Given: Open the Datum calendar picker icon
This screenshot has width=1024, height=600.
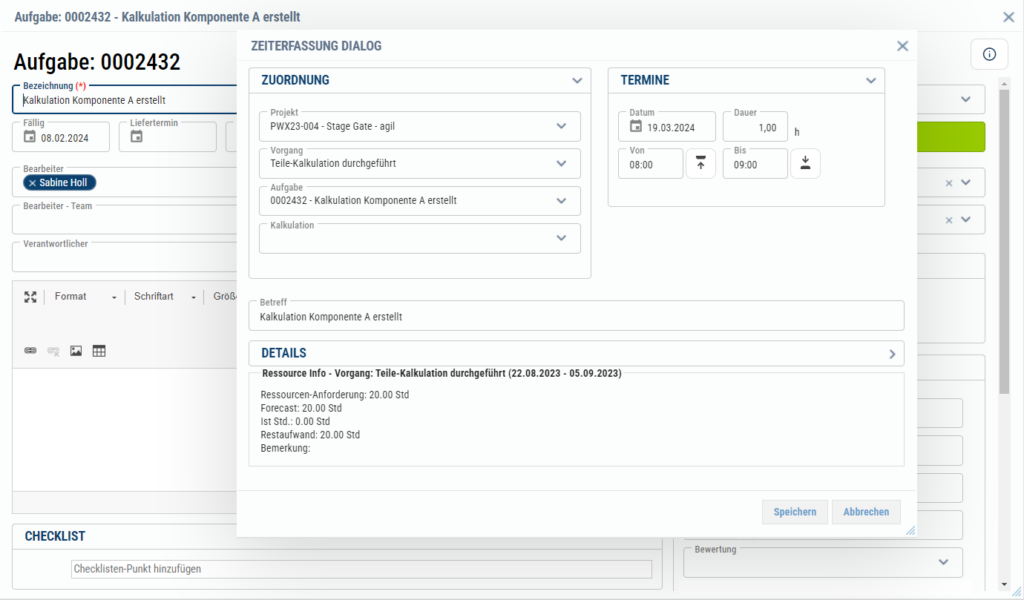Looking at the screenshot, I should pos(636,127).
